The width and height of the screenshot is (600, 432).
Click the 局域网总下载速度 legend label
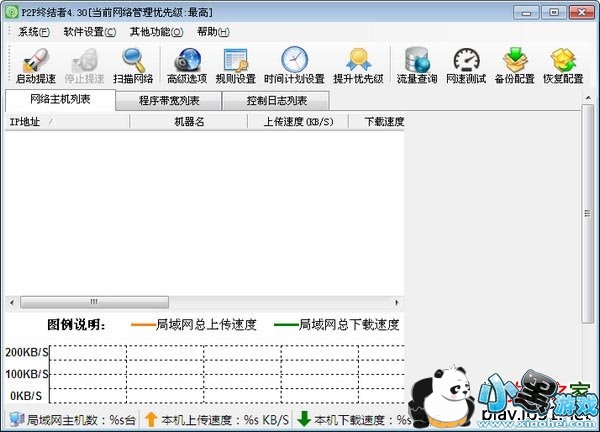pos(349,324)
